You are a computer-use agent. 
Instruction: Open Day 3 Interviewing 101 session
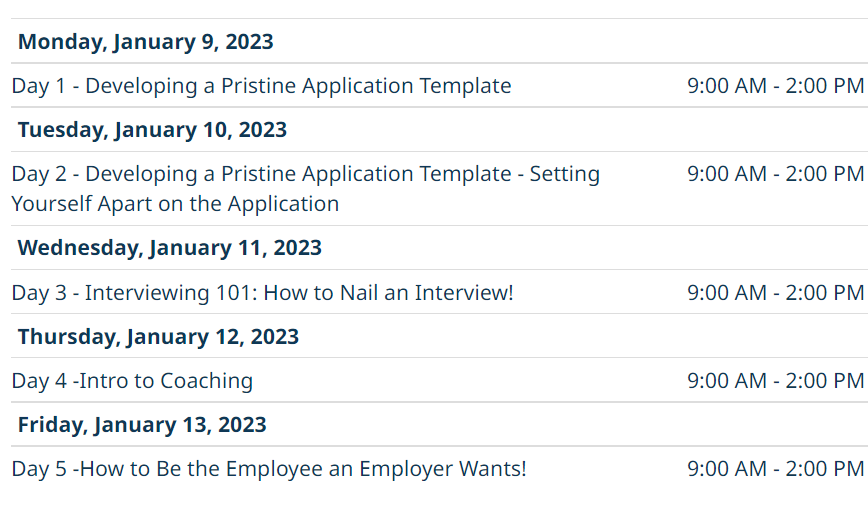[x=262, y=293]
